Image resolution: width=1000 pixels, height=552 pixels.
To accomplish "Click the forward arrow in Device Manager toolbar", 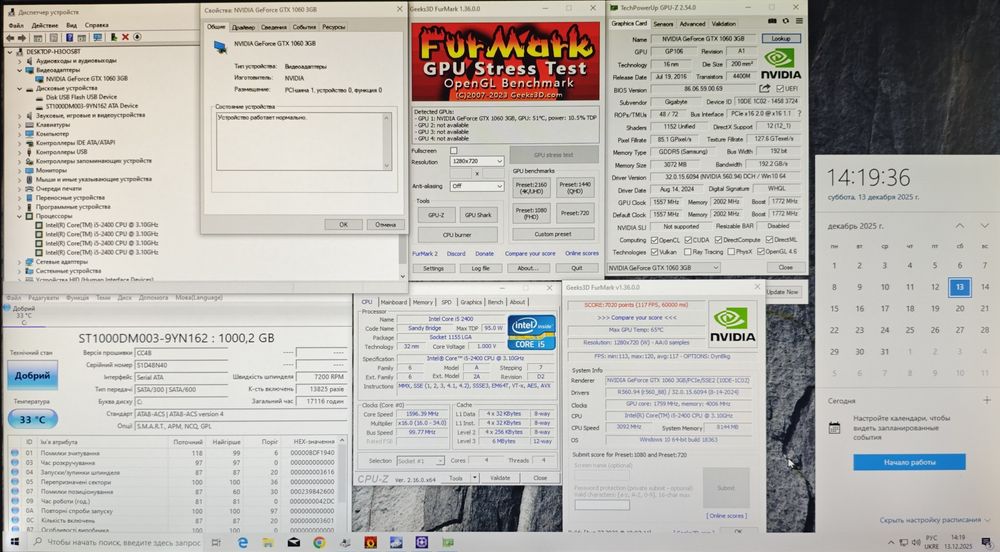I will click(x=20, y=38).
